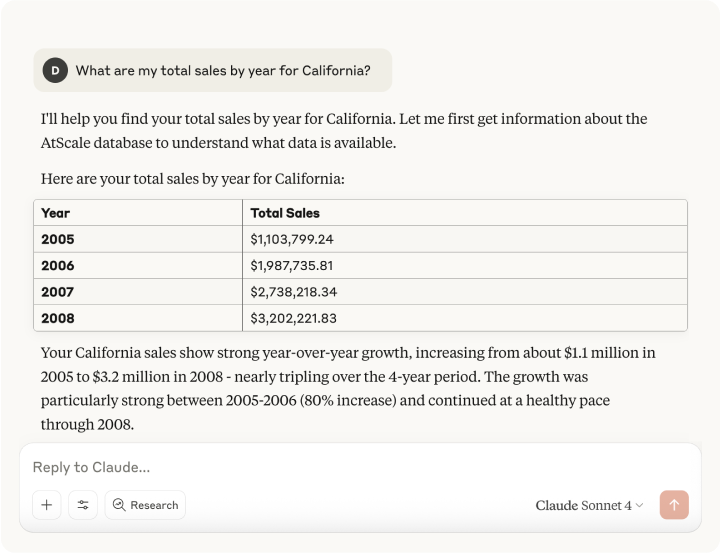Select the 2005 year cell
Viewport: 720px width, 553px height.
point(58,239)
